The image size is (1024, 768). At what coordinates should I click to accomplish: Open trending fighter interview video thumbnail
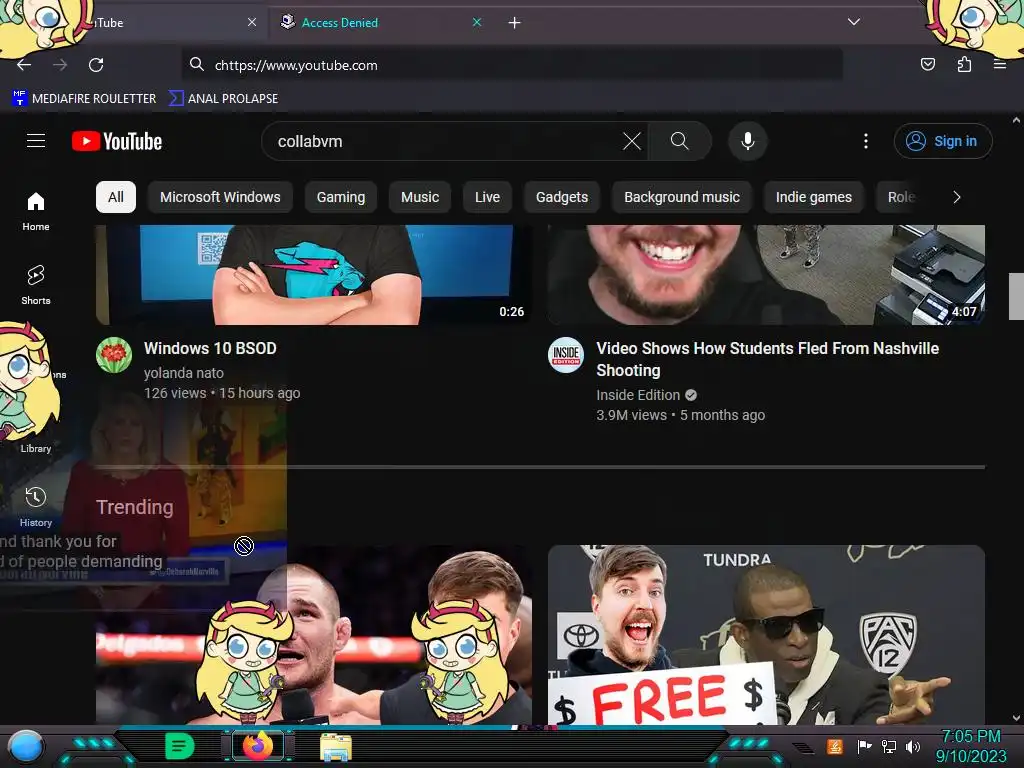pos(313,635)
